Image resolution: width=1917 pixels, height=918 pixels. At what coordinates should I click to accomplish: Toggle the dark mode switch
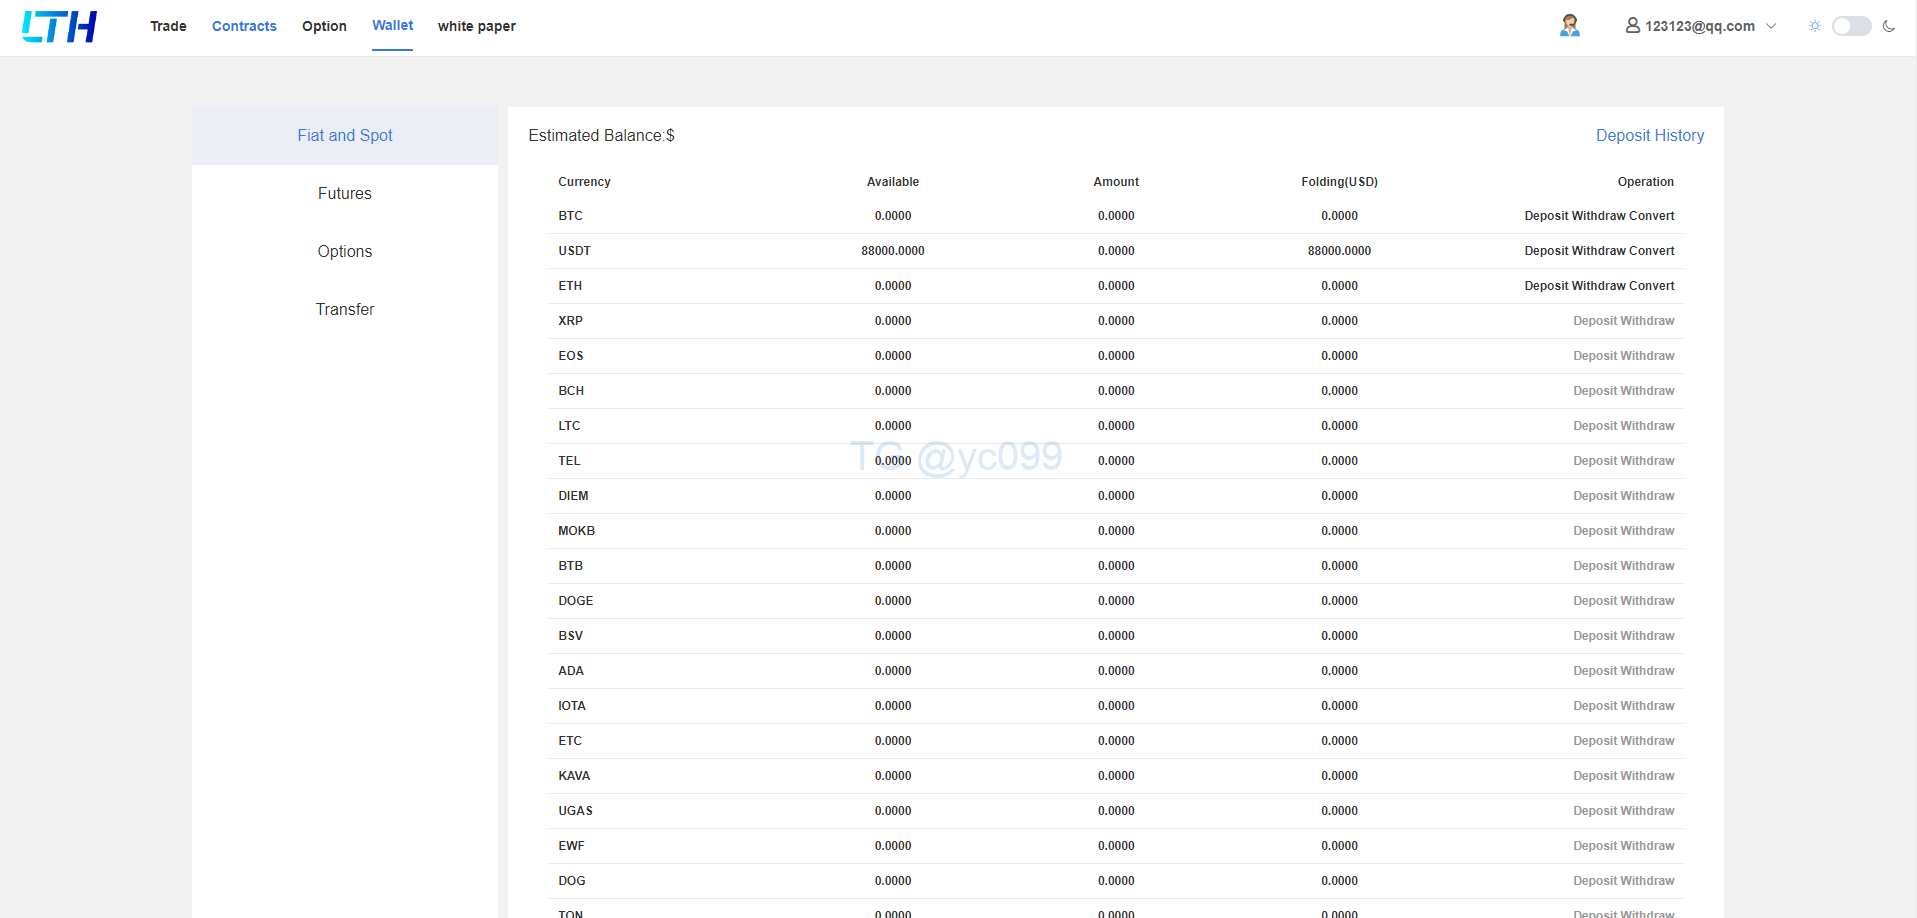tap(1851, 26)
